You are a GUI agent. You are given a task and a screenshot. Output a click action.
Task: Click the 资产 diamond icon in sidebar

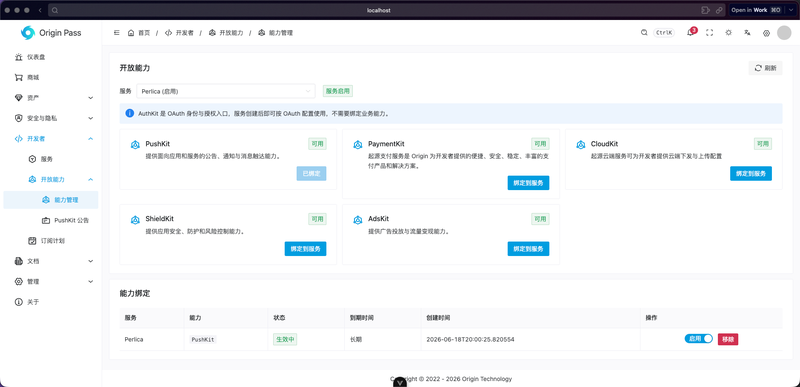[18, 98]
